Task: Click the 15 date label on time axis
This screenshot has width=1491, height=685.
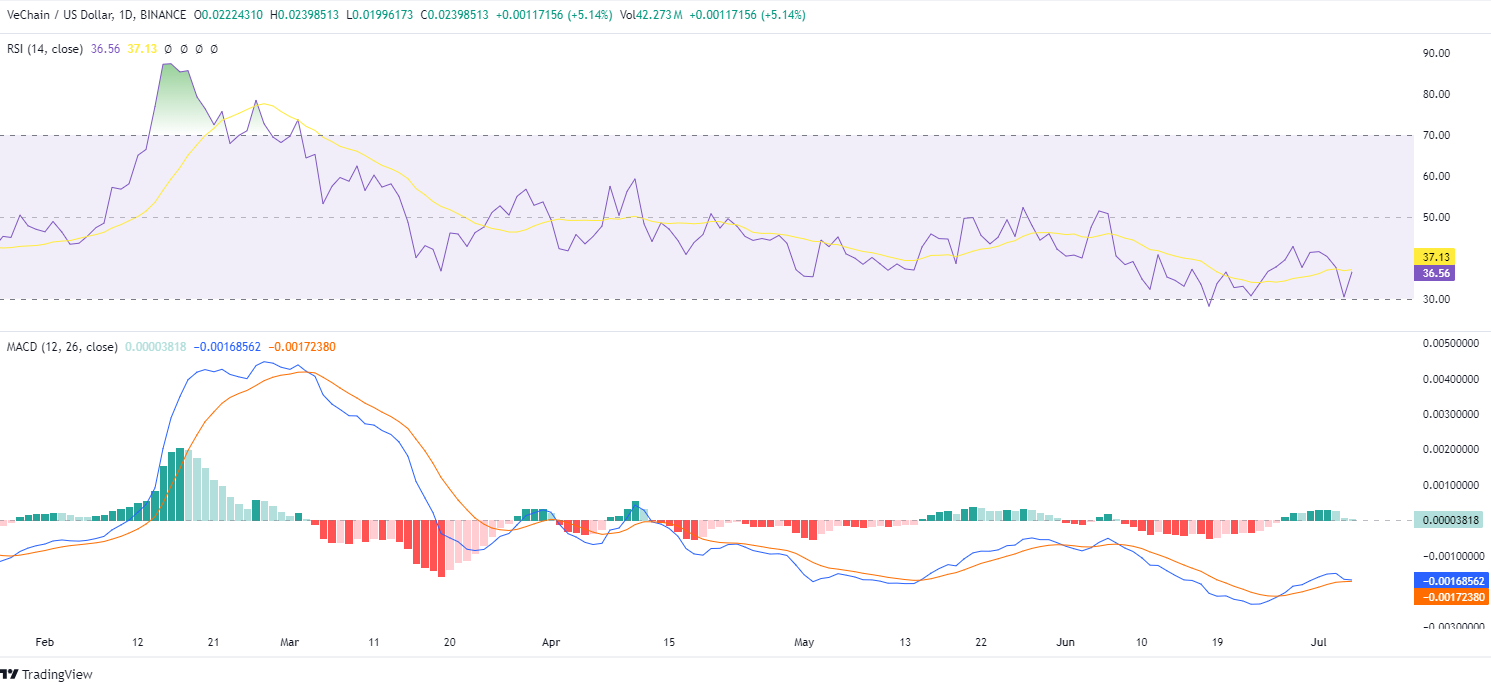Action: point(667,642)
